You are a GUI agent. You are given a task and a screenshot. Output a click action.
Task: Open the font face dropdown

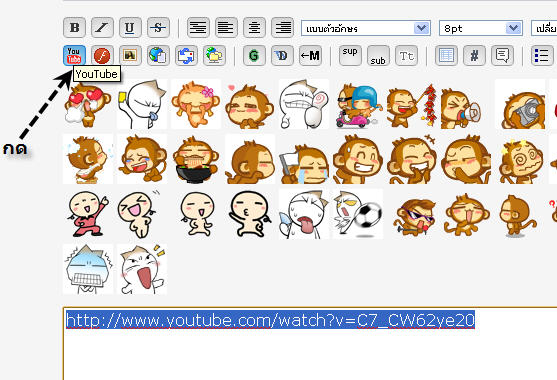[x=366, y=28]
